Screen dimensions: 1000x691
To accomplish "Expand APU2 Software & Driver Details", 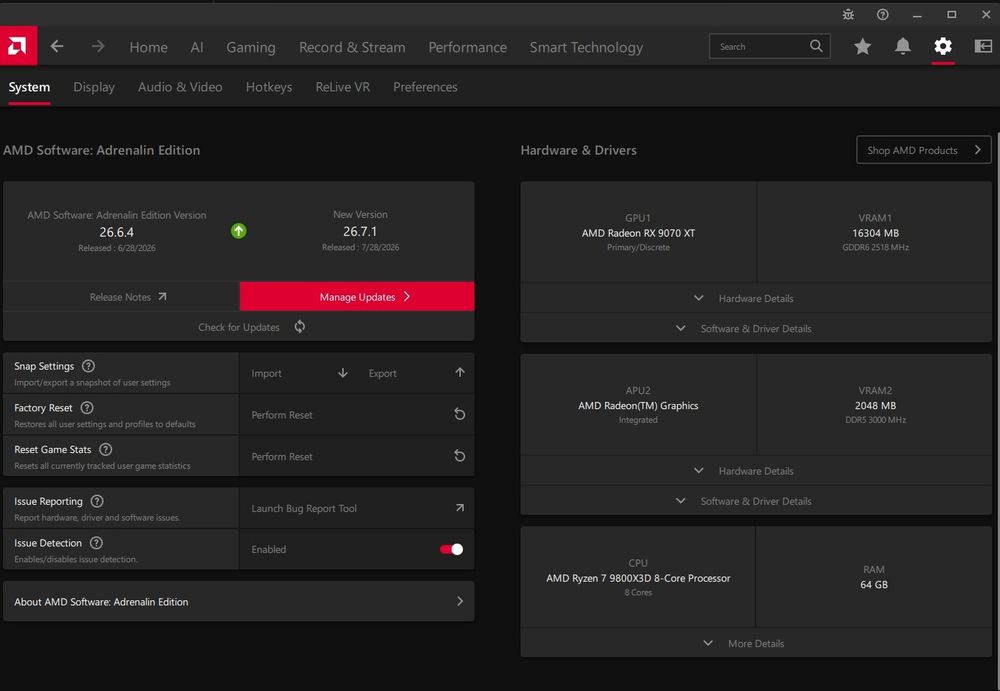I will pyautogui.click(x=756, y=501).
